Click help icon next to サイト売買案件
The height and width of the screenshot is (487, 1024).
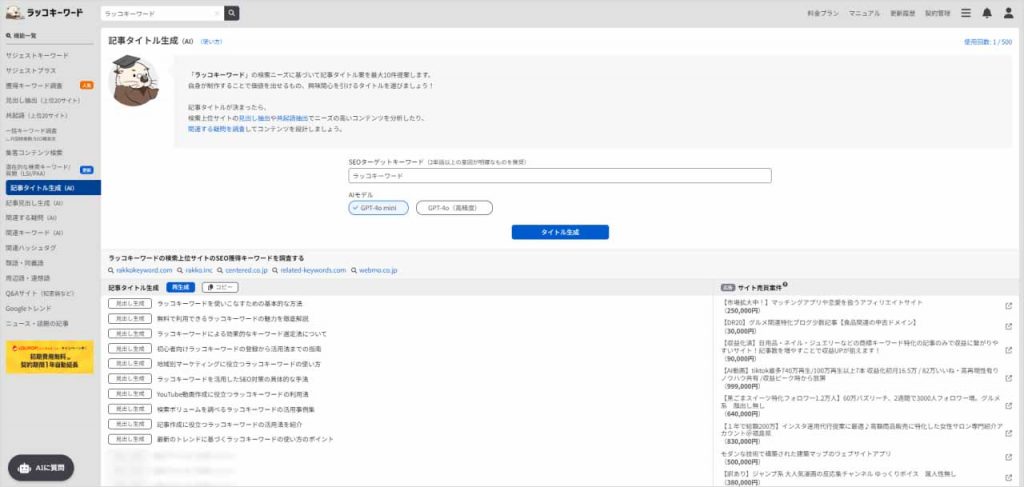[785, 285]
